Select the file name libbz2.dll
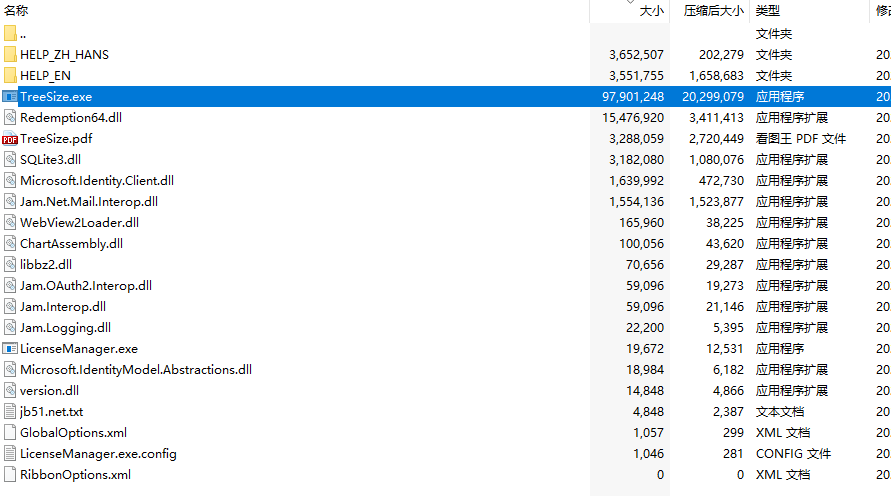The height and width of the screenshot is (496, 891). [x=45, y=265]
